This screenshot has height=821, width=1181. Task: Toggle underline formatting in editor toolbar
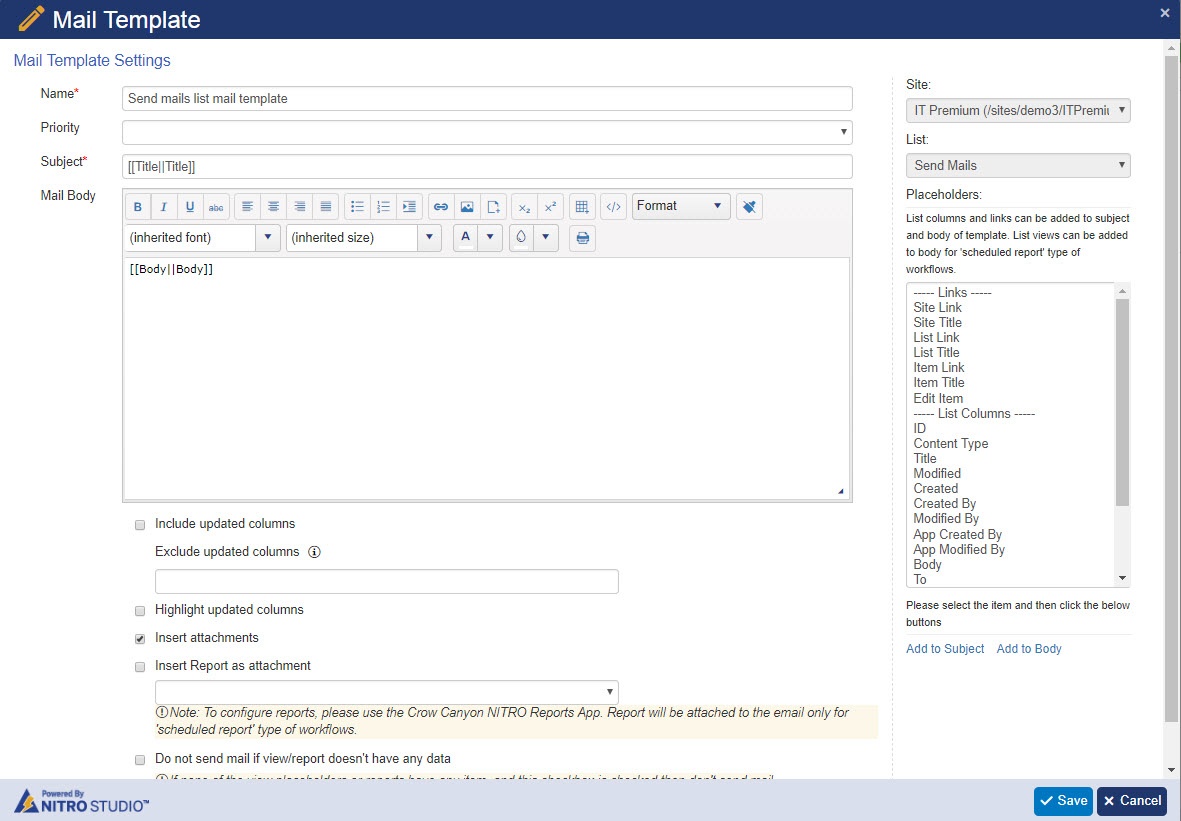click(190, 207)
